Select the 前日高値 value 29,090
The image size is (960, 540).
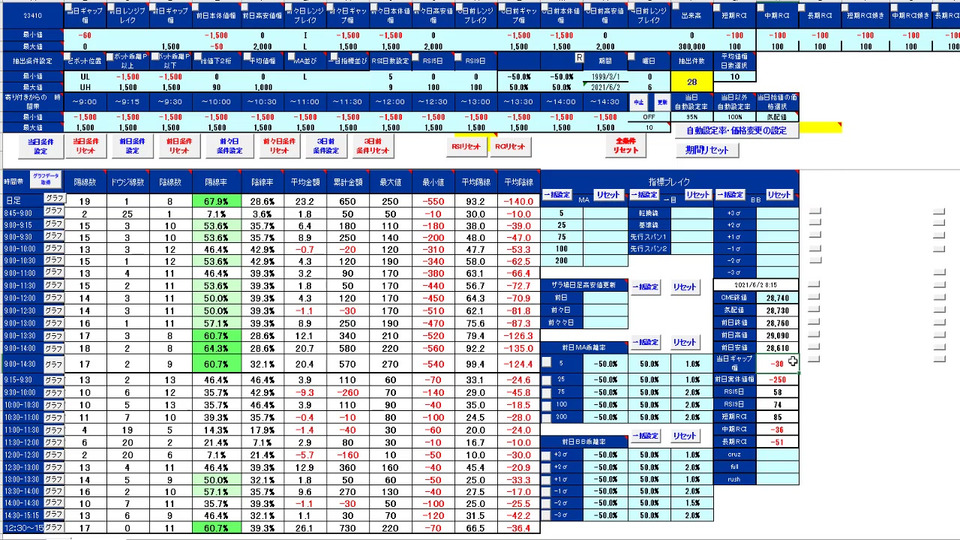tap(778, 336)
